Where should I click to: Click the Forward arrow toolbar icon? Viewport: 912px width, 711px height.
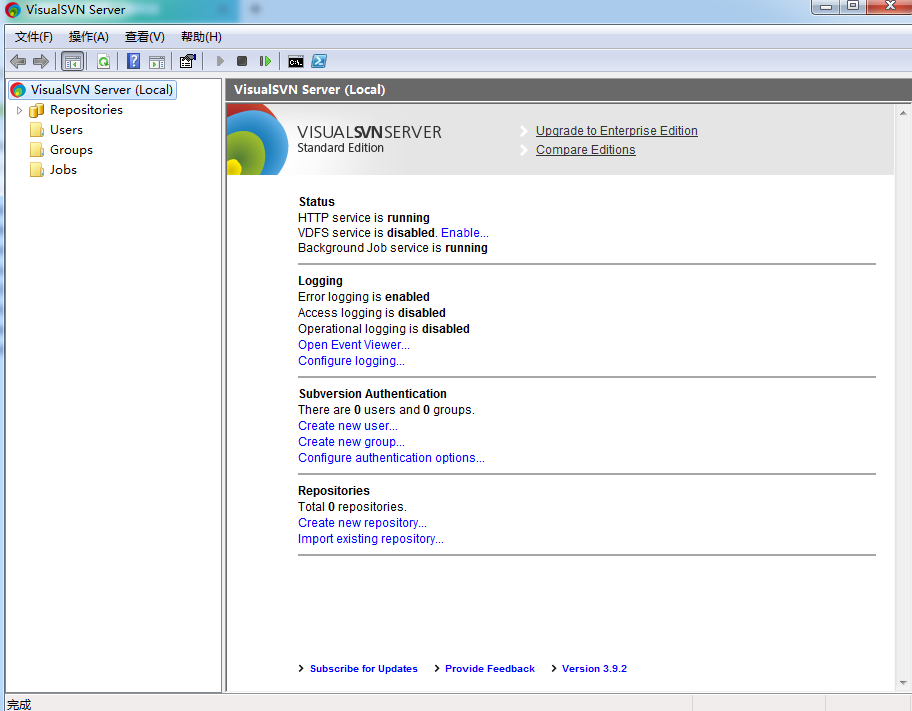click(x=41, y=61)
